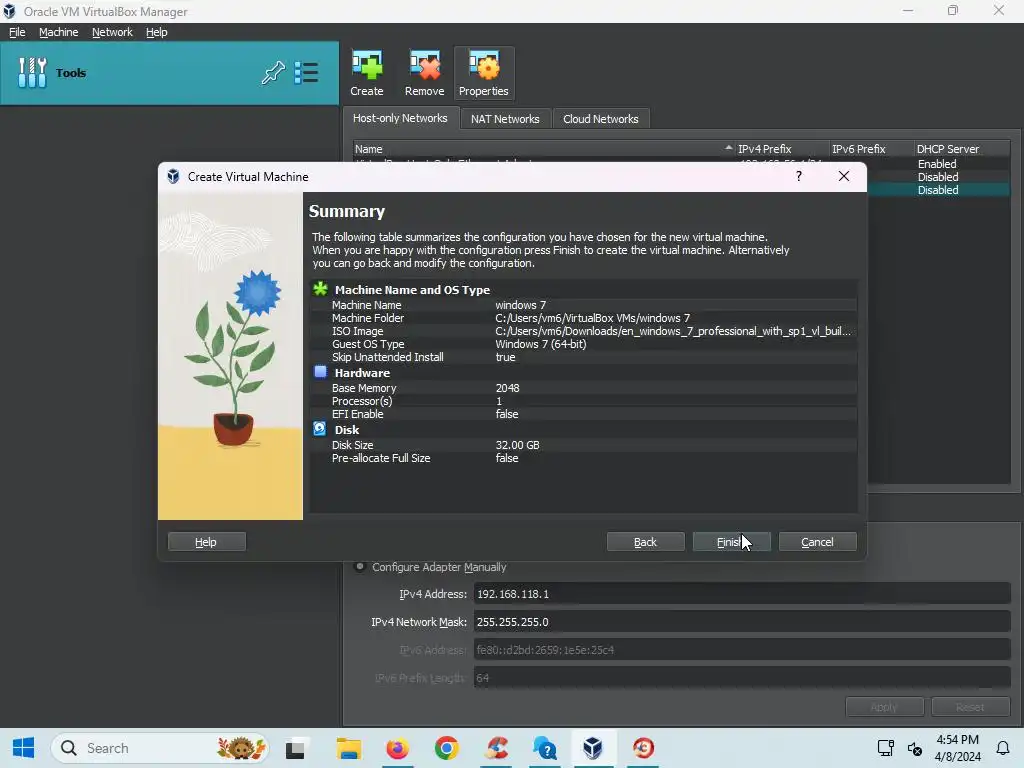Click the green Machine Name and OS Type icon
The image size is (1024, 768).
[320, 289]
